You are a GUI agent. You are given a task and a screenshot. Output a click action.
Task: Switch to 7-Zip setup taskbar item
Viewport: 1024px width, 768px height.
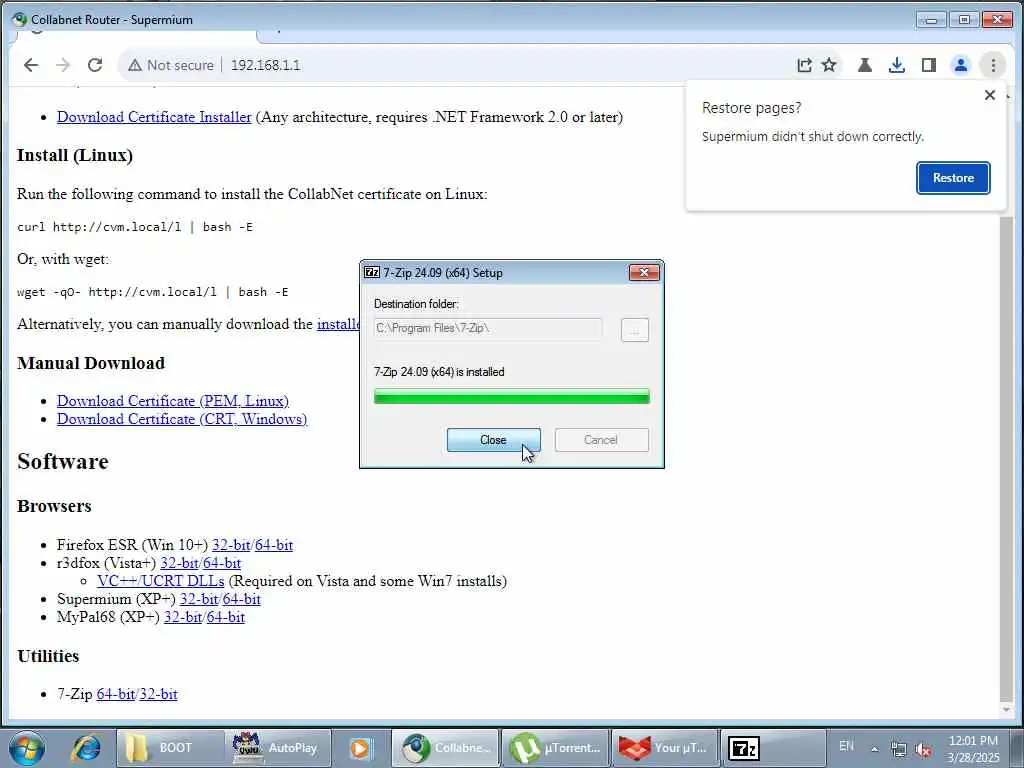click(x=774, y=748)
